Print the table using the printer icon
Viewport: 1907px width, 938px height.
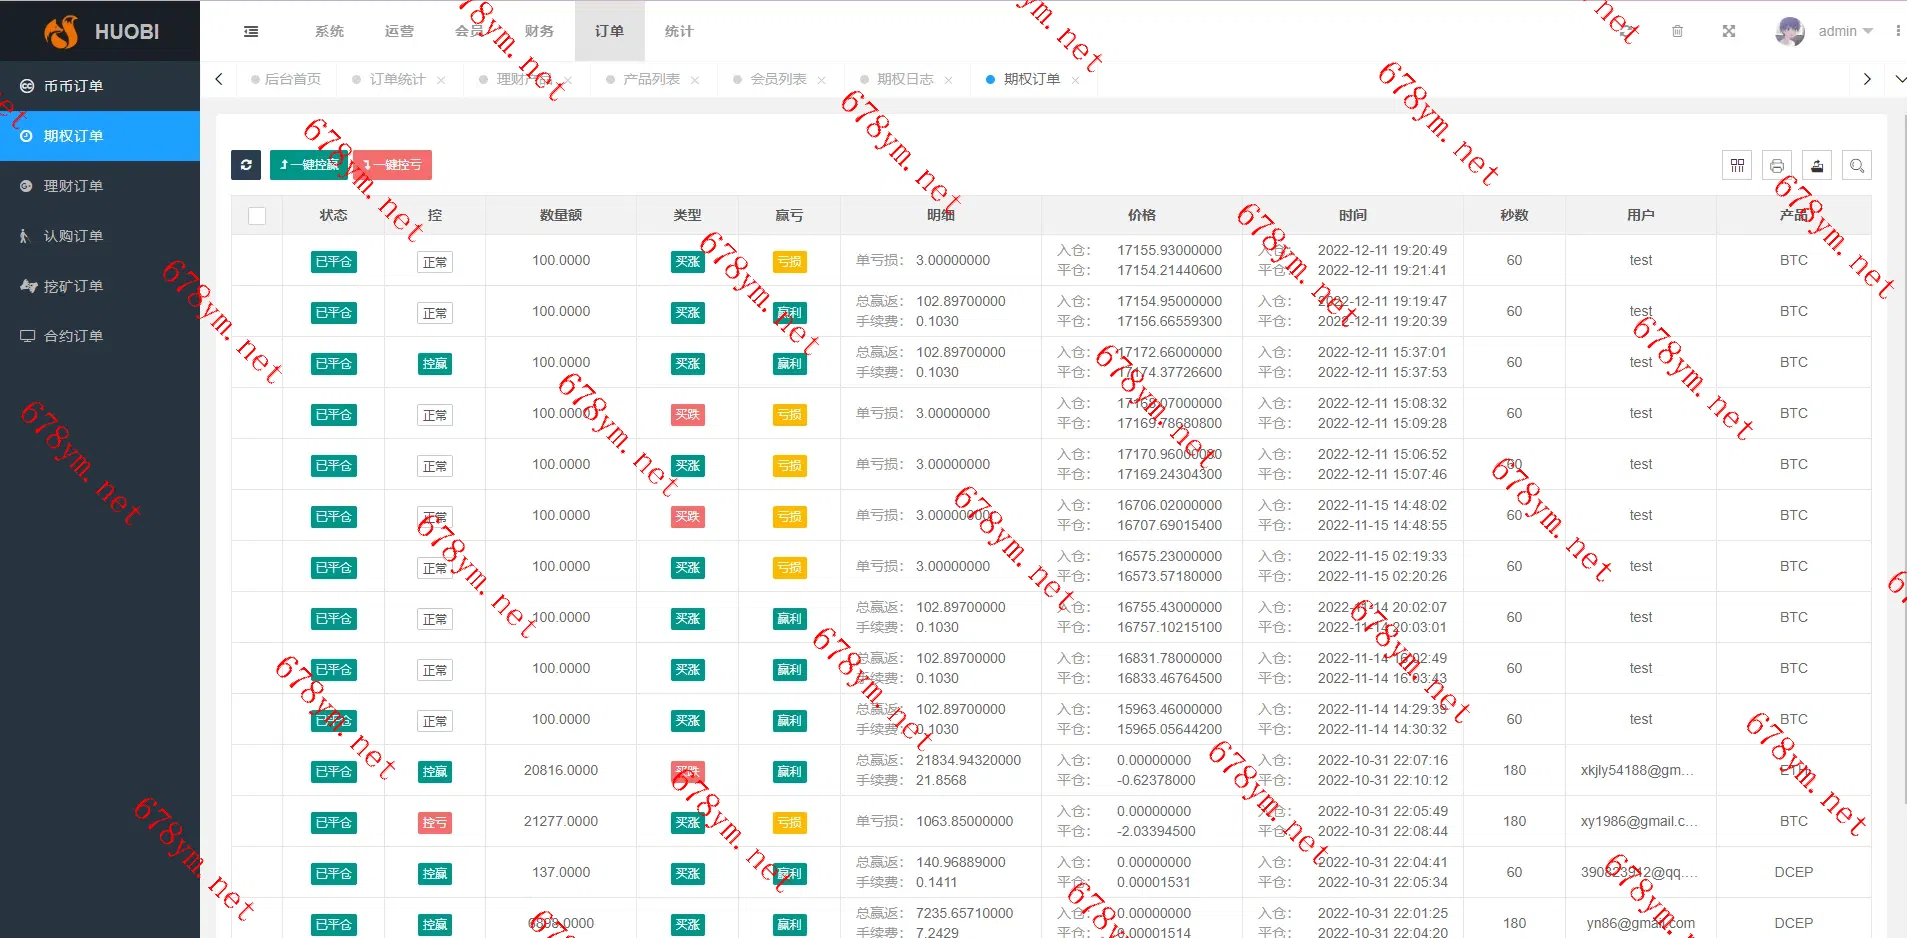pyautogui.click(x=1777, y=165)
